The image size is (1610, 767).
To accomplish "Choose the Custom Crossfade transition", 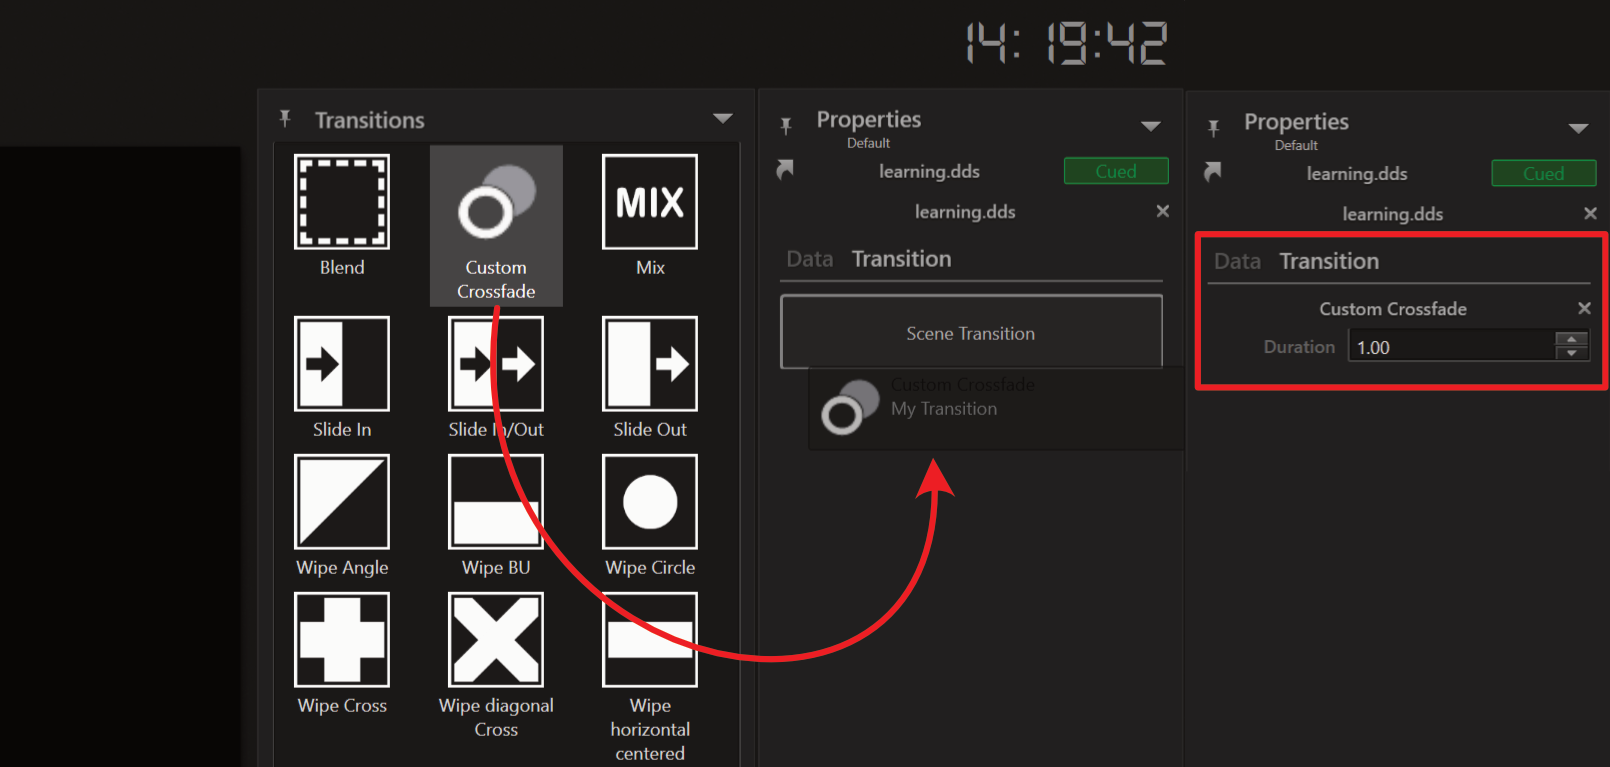I will pos(496,204).
